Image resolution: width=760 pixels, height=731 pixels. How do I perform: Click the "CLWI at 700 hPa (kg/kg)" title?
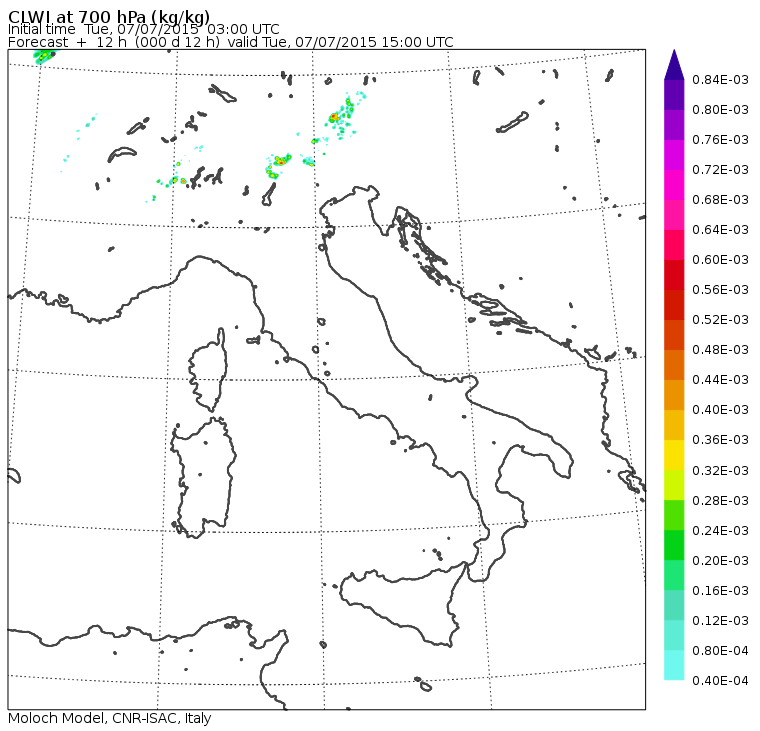click(x=109, y=16)
